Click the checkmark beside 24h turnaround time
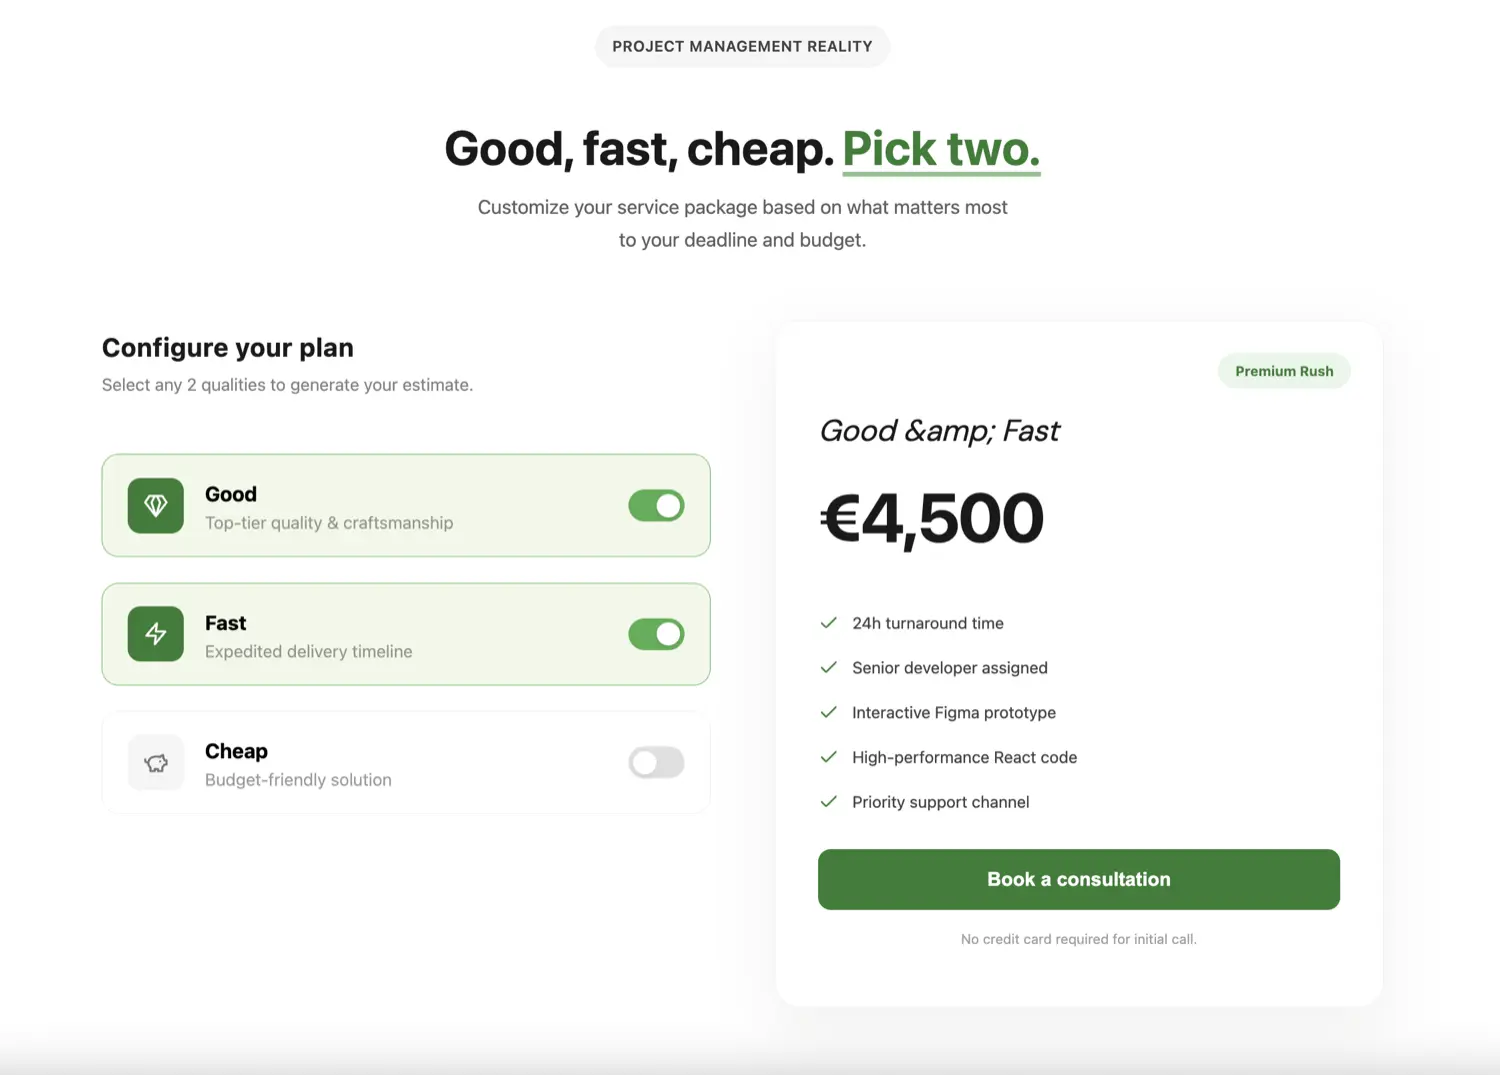1500x1075 pixels. (829, 623)
